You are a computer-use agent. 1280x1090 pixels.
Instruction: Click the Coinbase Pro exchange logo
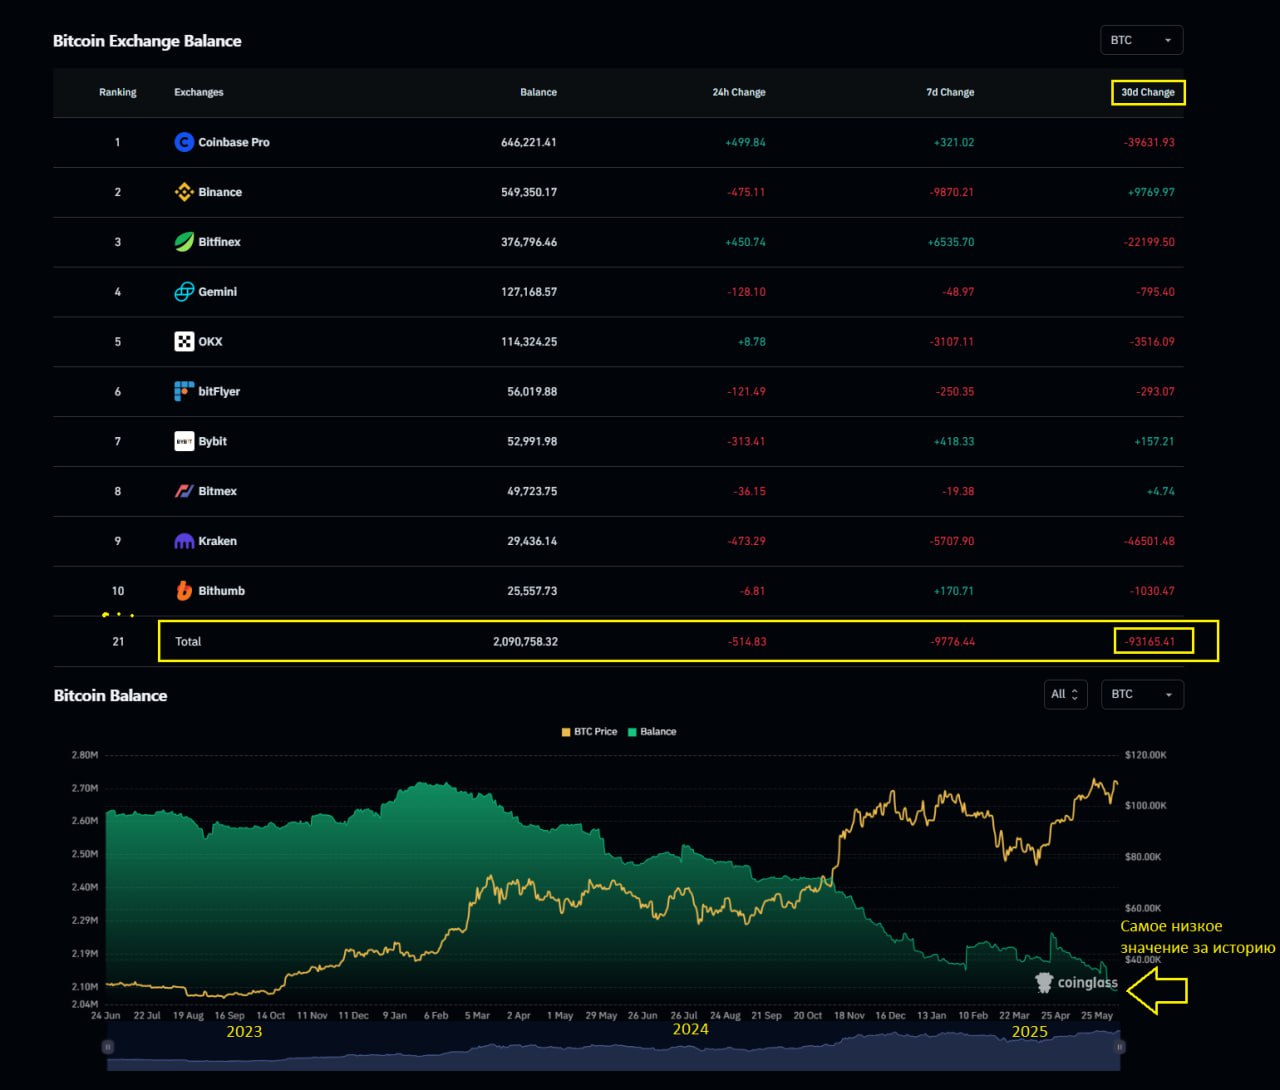(x=184, y=142)
